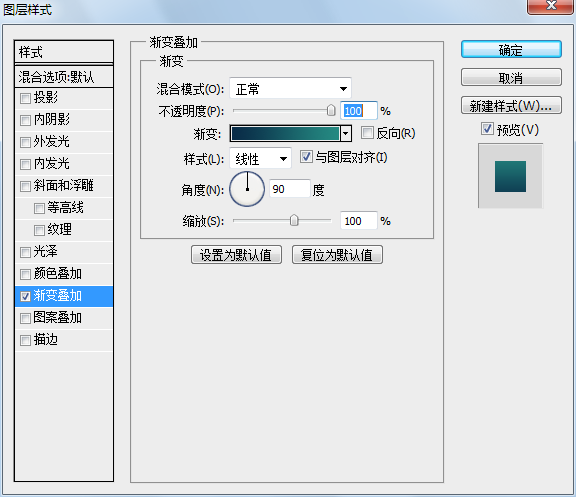Image resolution: width=576 pixels, height=497 pixels.
Task: Select the 描边 stroke style item
Action: (64, 340)
